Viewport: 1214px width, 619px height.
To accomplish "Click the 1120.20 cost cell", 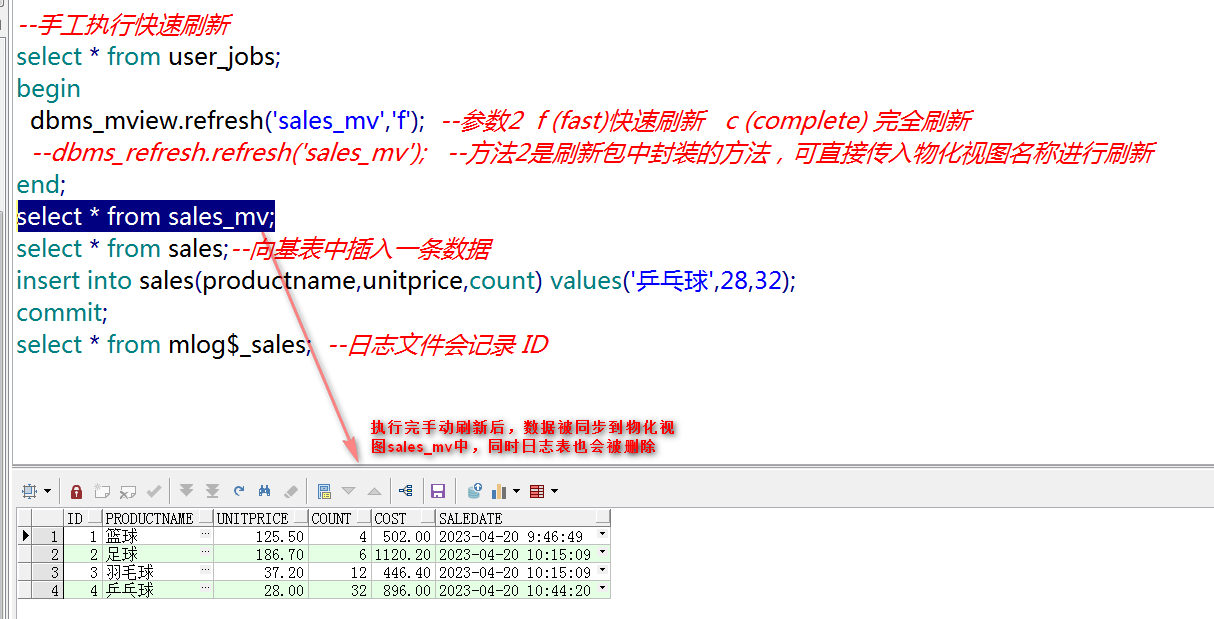I will (x=403, y=555).
